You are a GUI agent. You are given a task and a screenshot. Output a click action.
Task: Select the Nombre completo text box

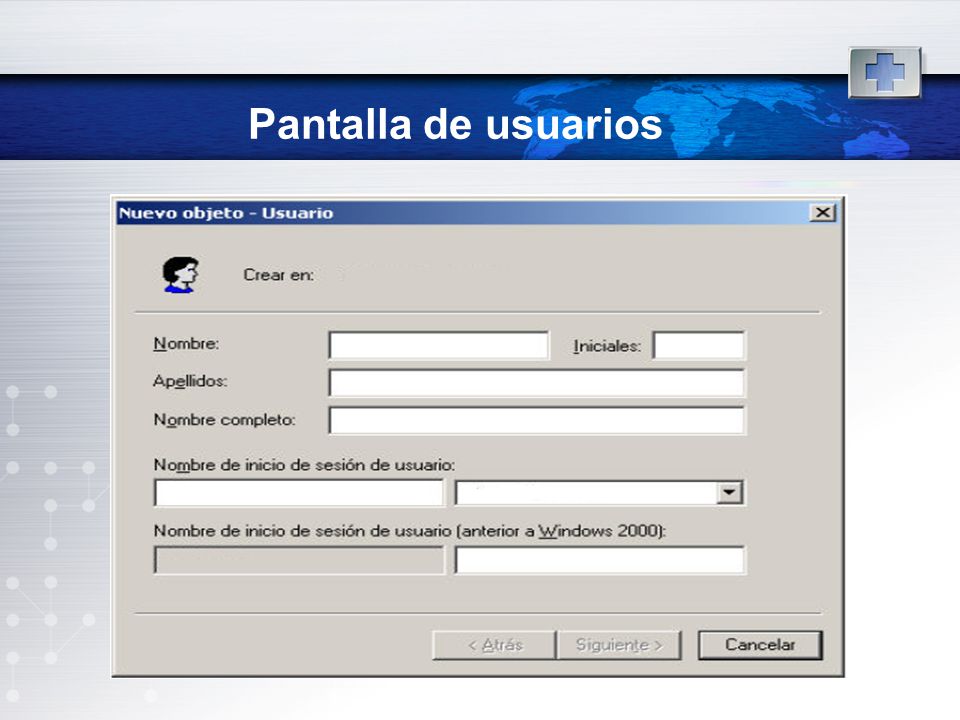click(537, 421)
